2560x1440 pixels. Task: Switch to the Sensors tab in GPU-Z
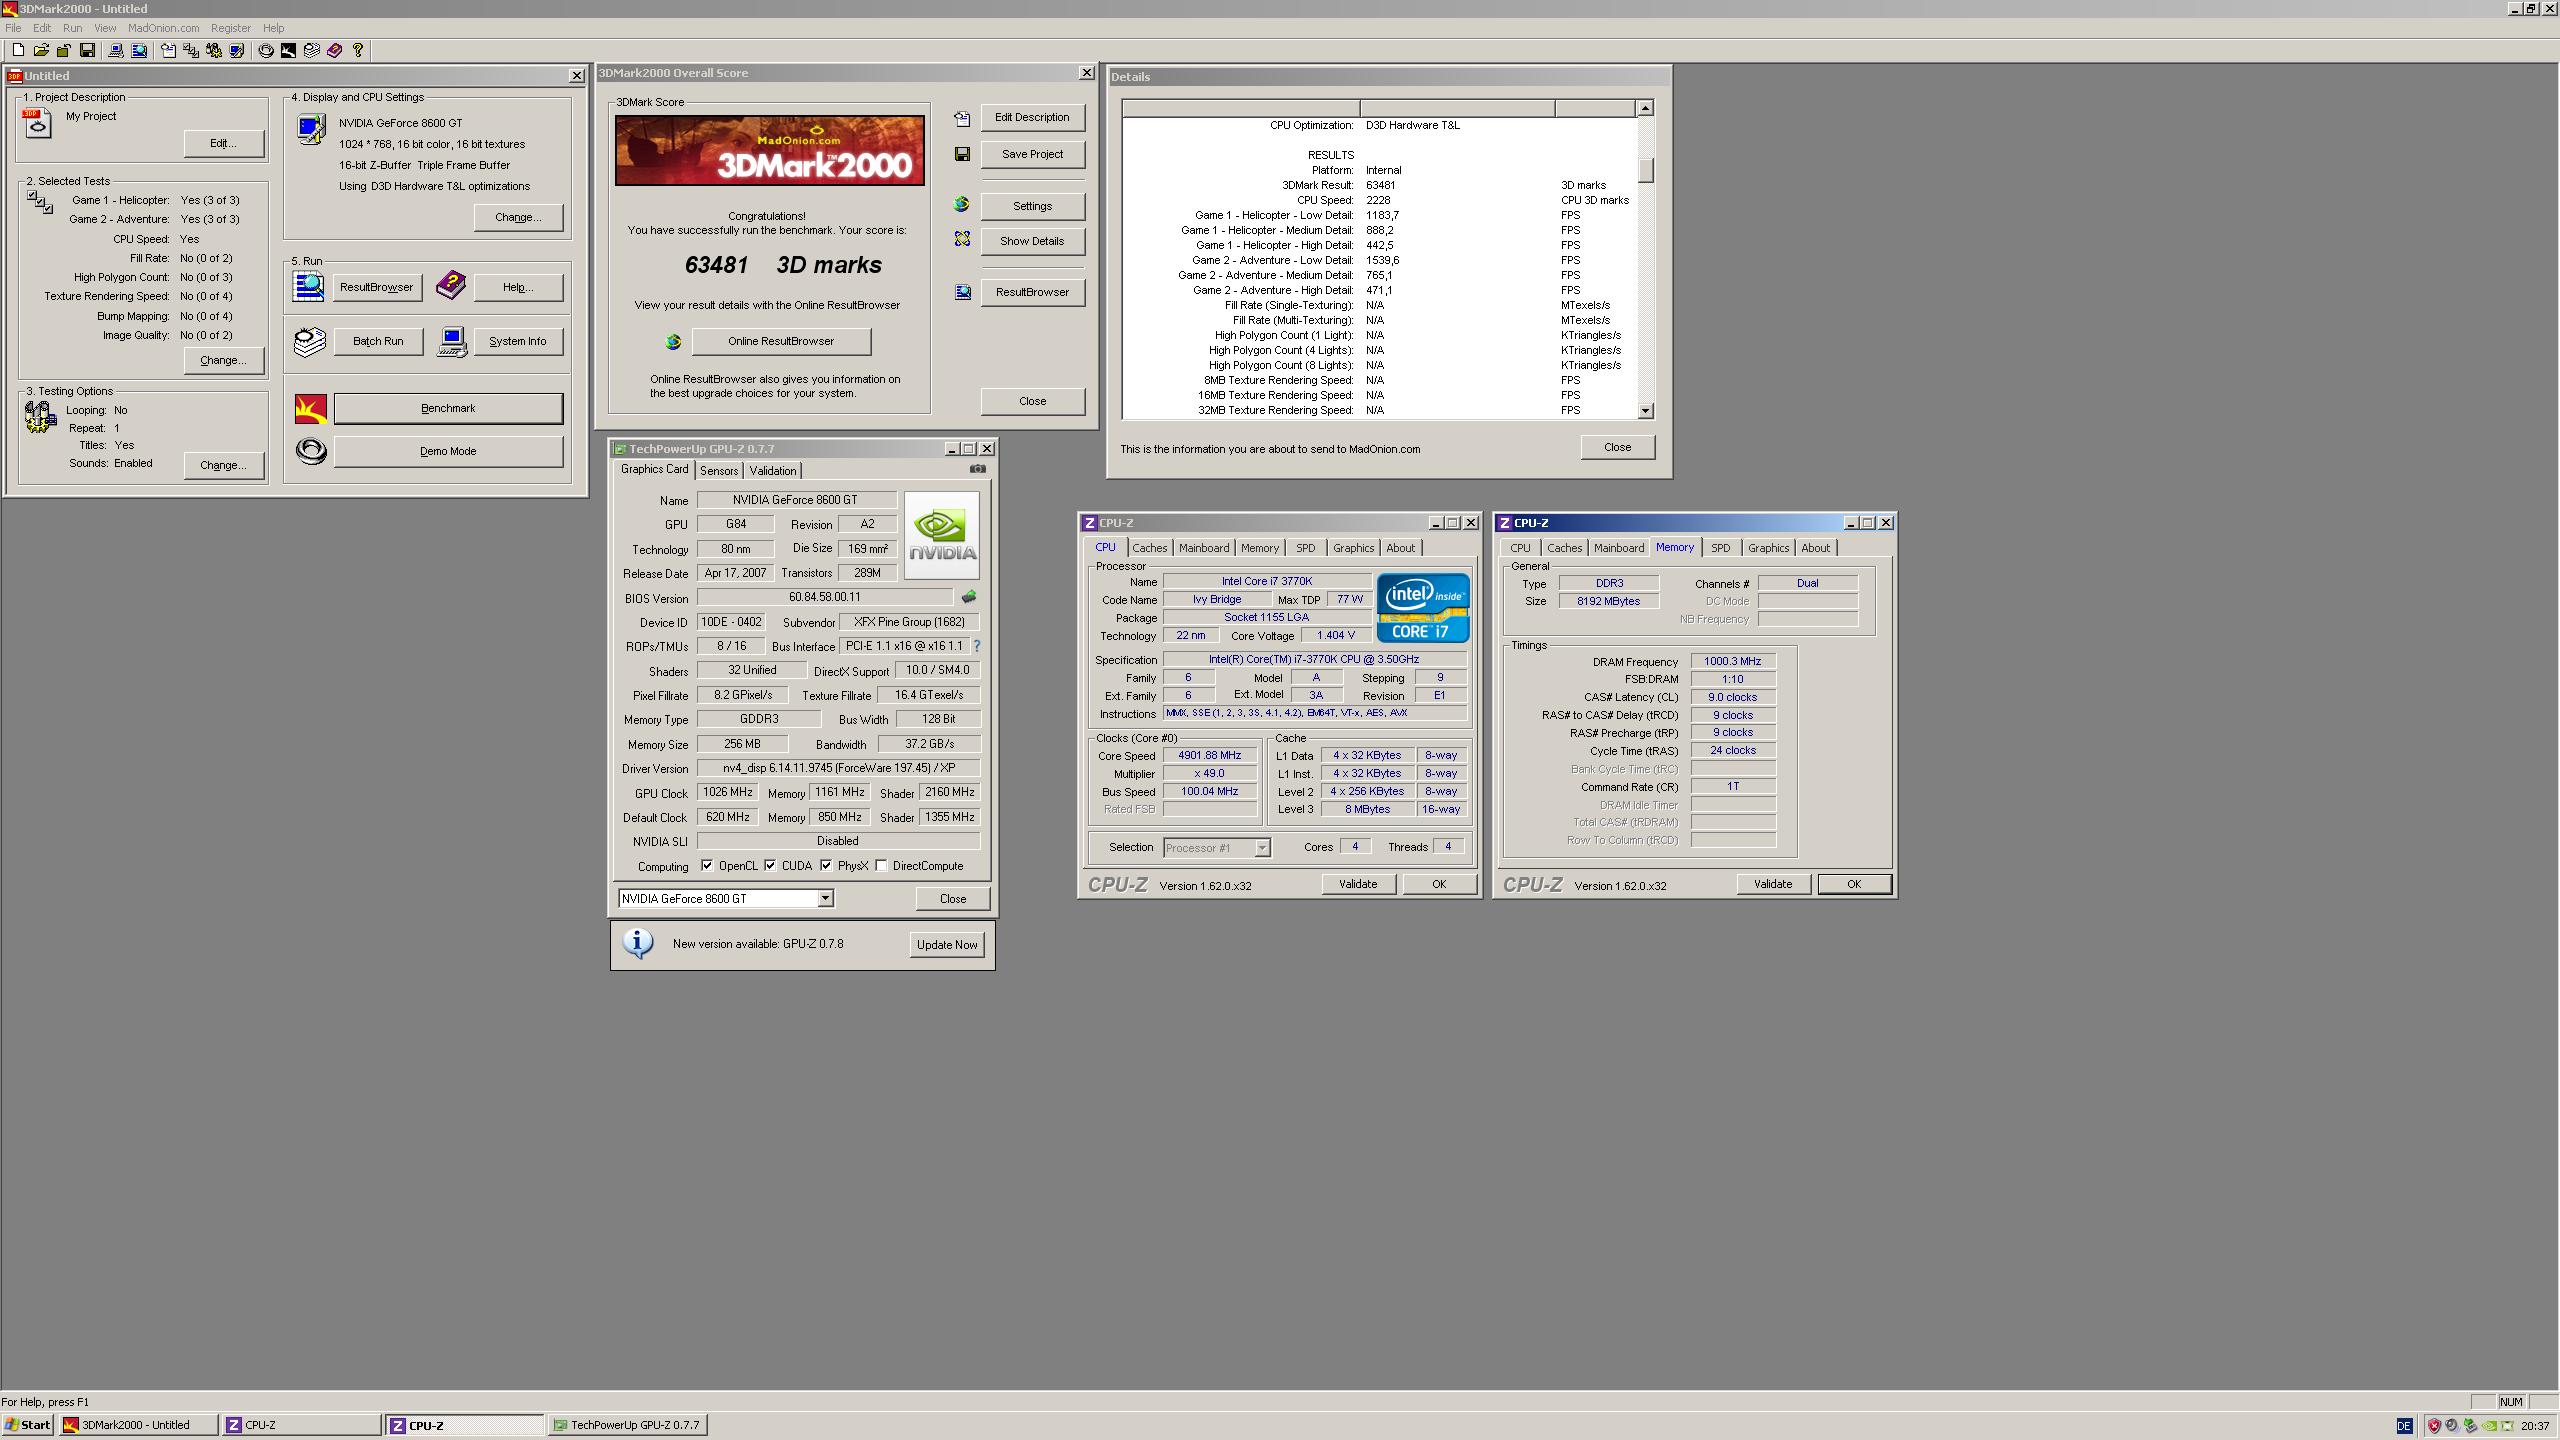[719, 471]
